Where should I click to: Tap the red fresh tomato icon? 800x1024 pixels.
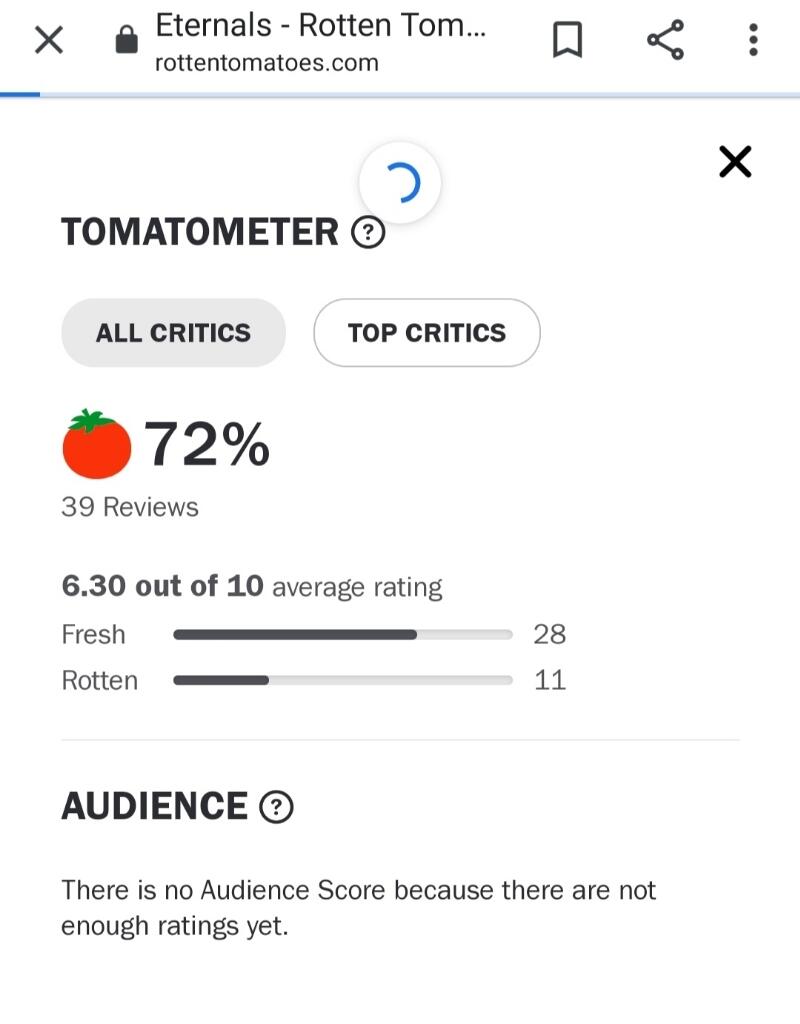pyautogui.click(x=96, y=445)
